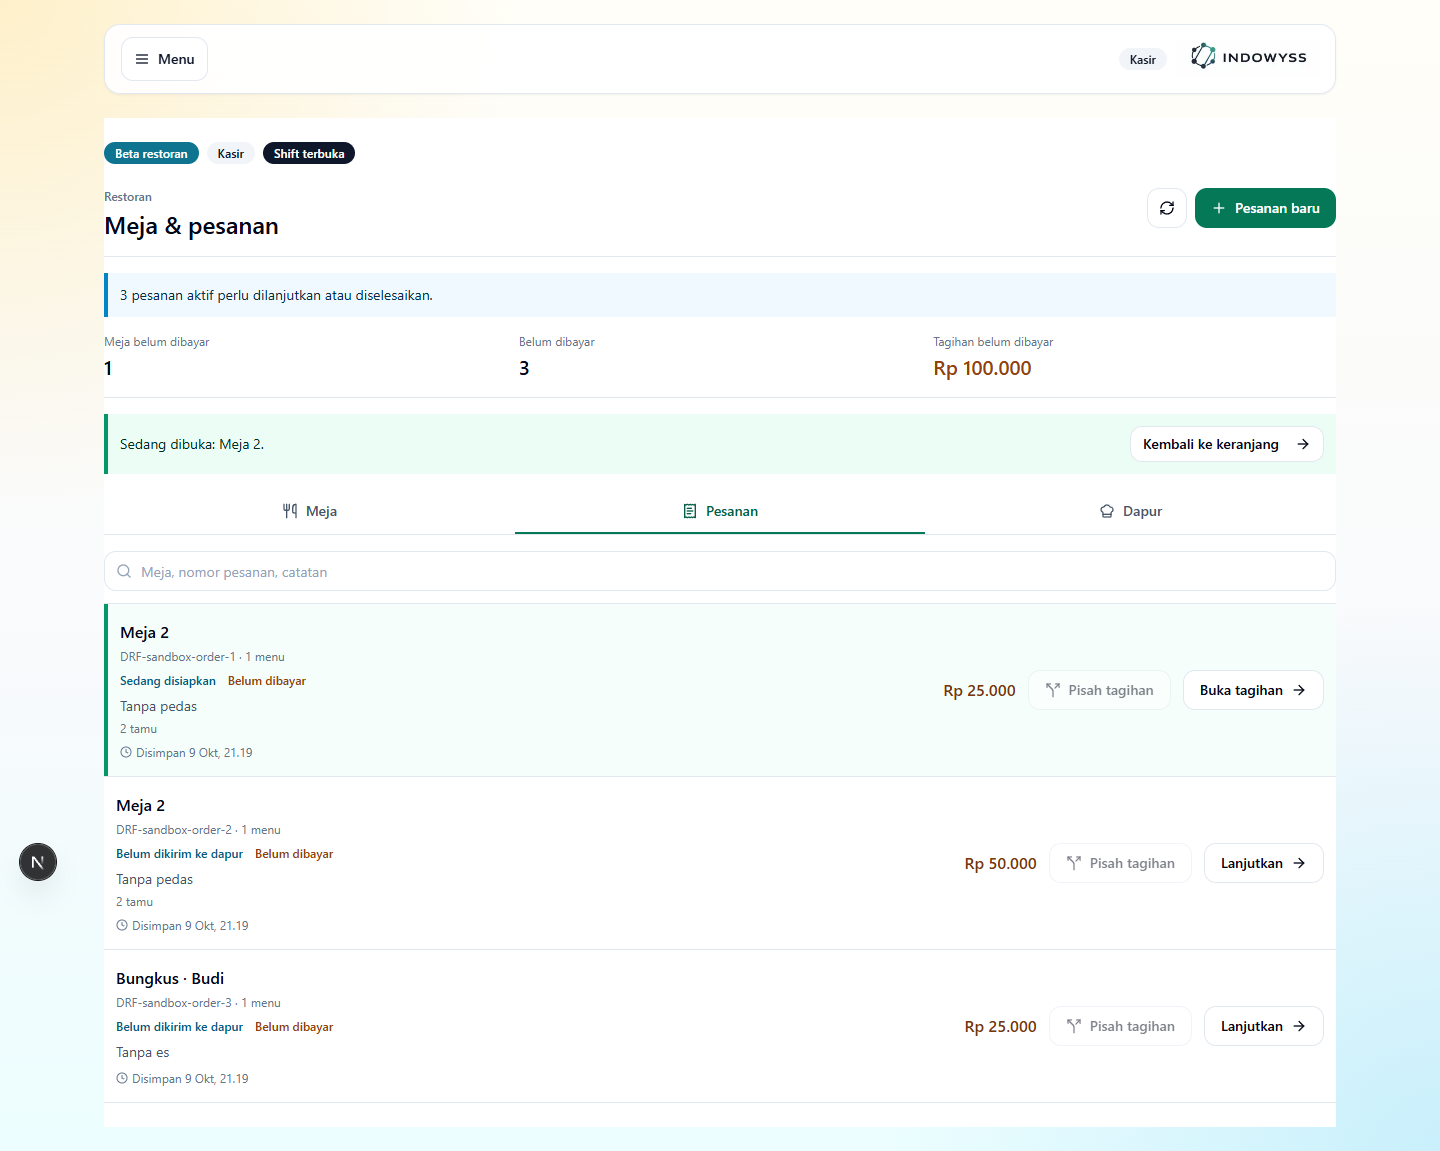Open Buka tagihan for Meja 2

(1253, 690)
